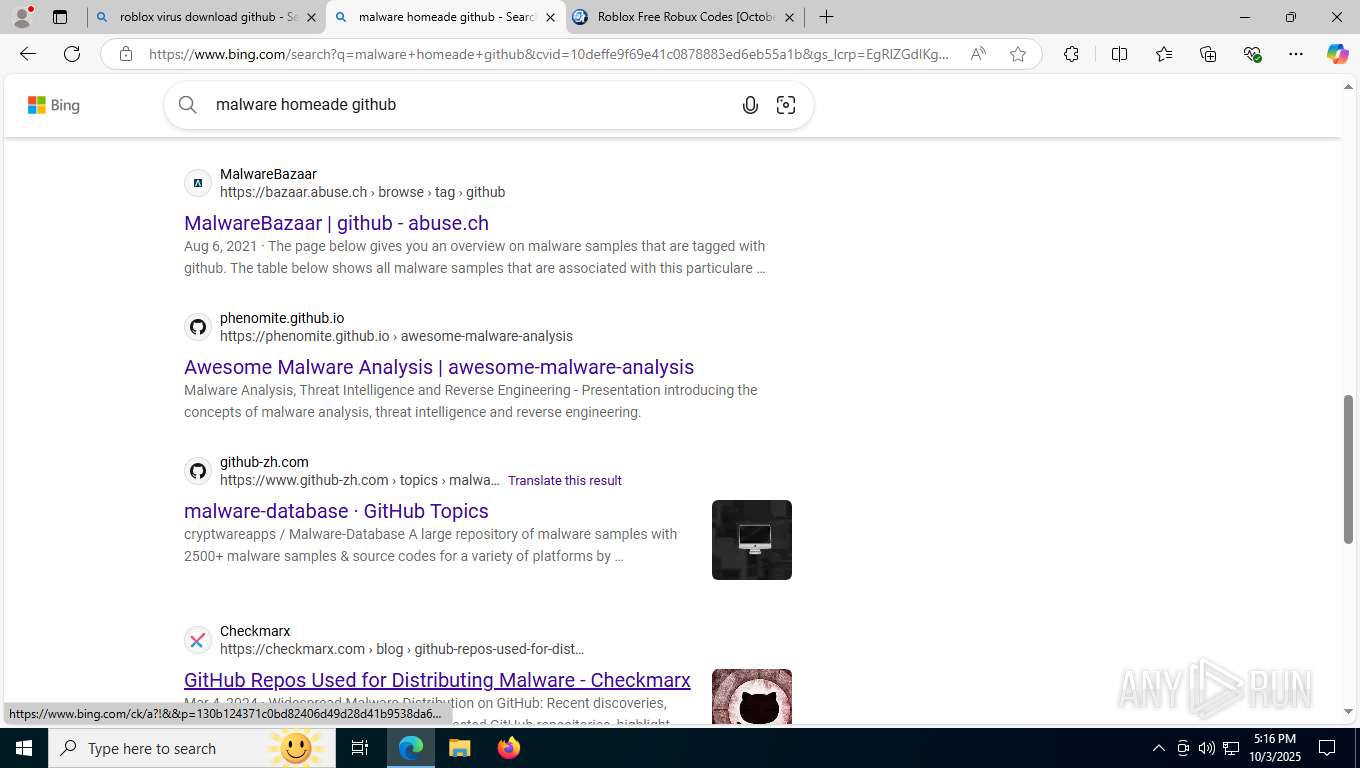Open File Explorer from taskbar
This screenshot has height=768, width=1360.
pyautogui.click(x=459, y=748)
